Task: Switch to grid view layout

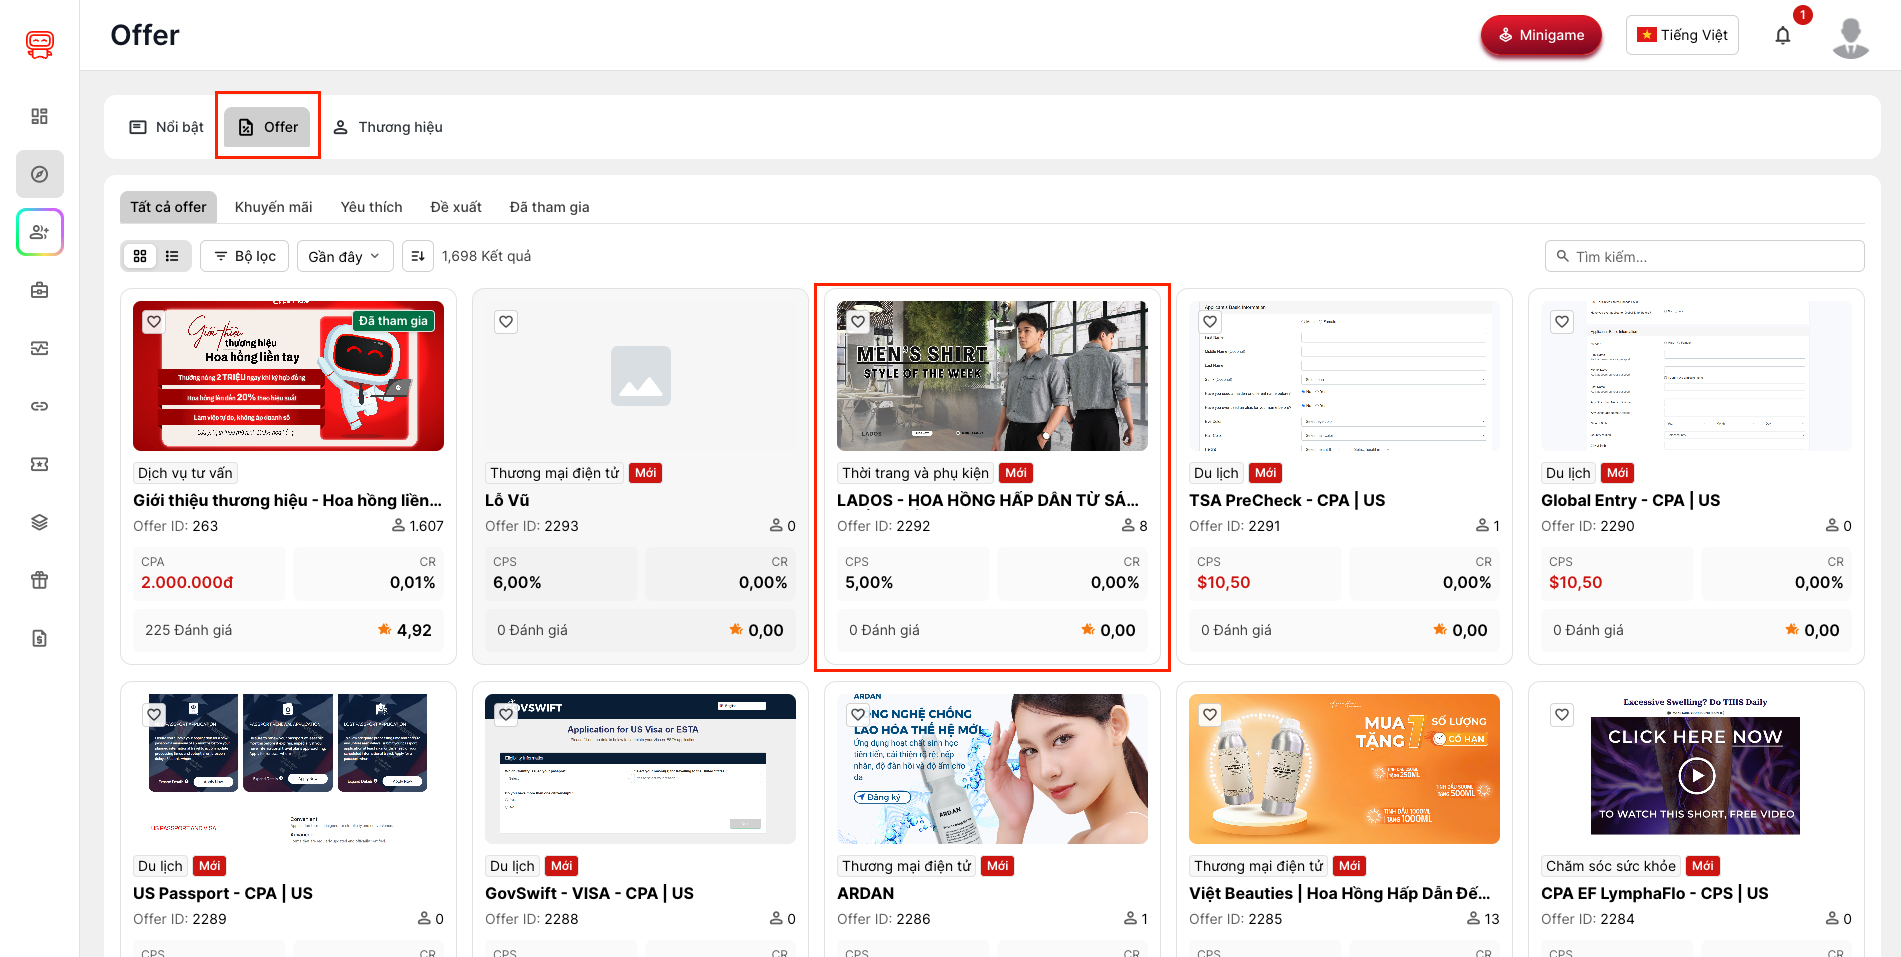Action: pos(140,256)
